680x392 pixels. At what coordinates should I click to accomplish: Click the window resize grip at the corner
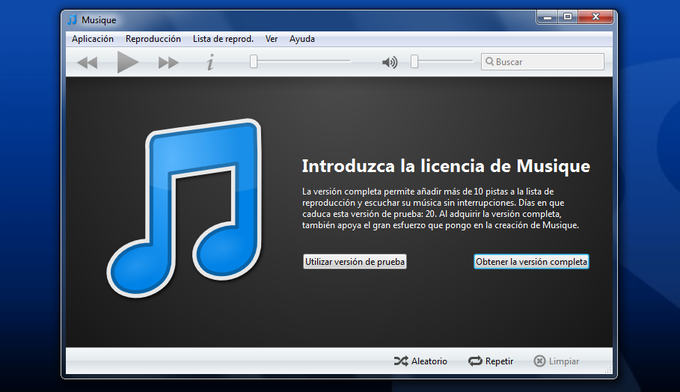[x=608, y=369]
